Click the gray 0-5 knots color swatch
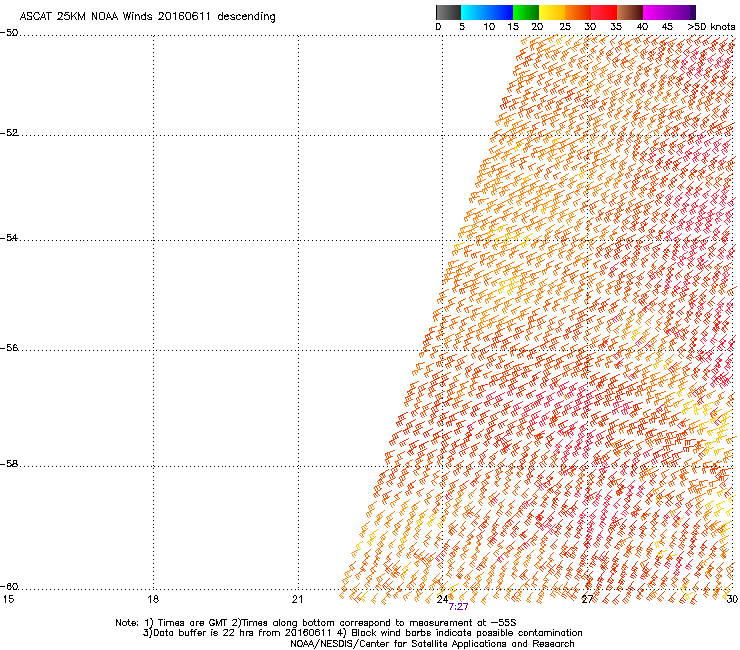 [x=448, y=12]
